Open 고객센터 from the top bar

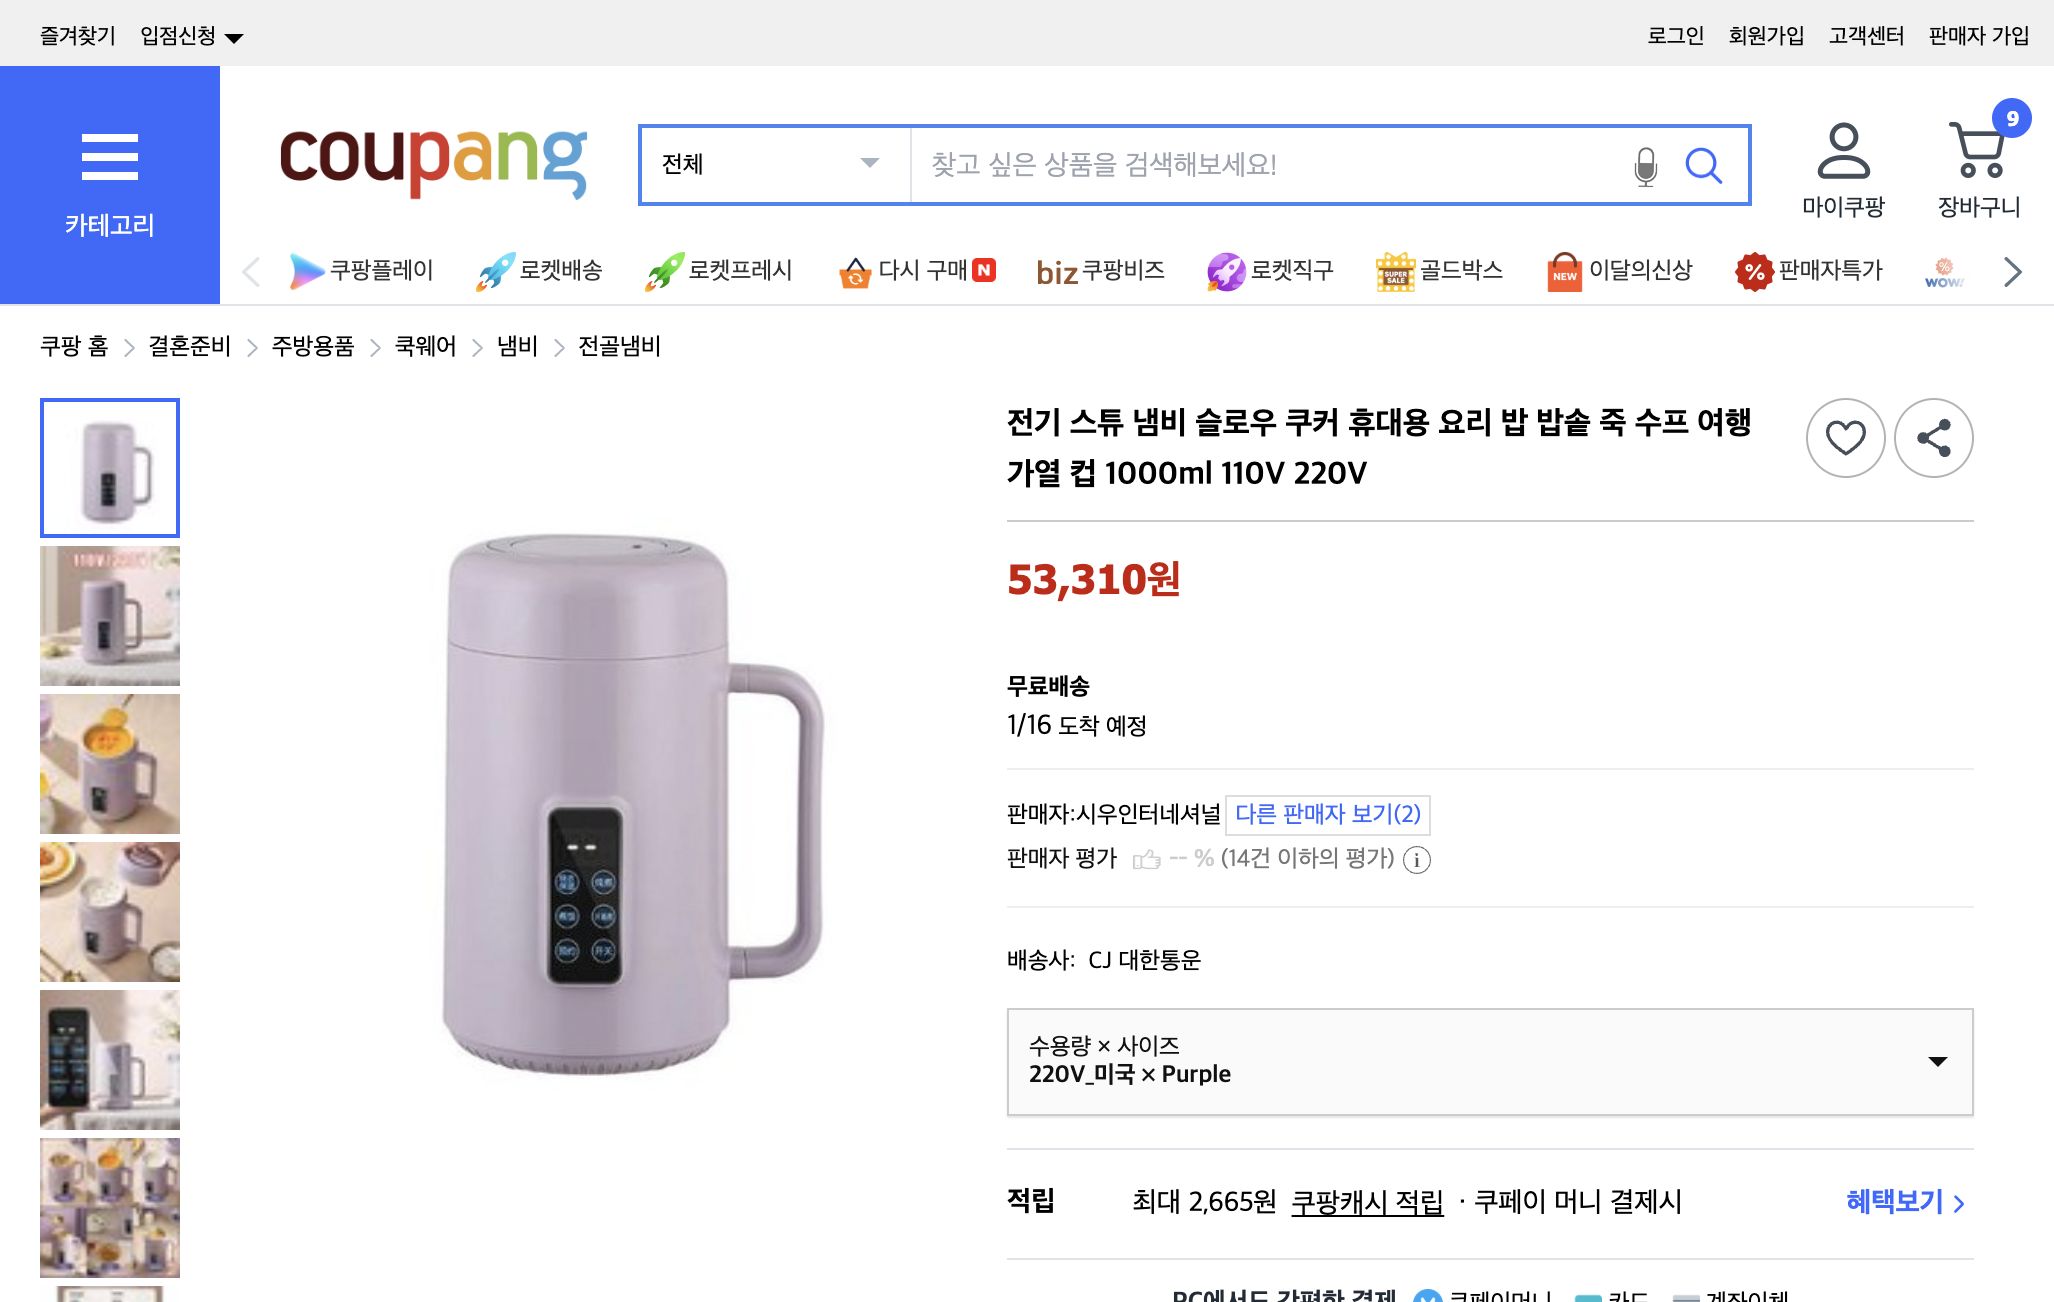(x=1866, y=34)
